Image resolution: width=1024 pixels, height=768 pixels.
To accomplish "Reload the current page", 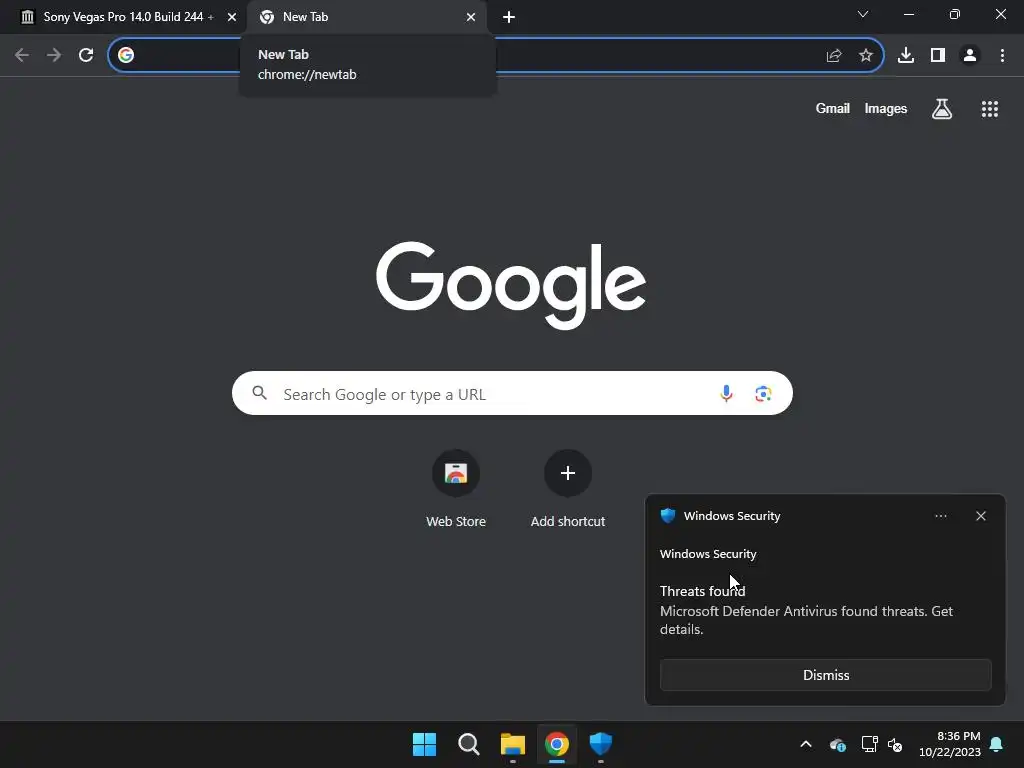I will [x=86, y=56].
